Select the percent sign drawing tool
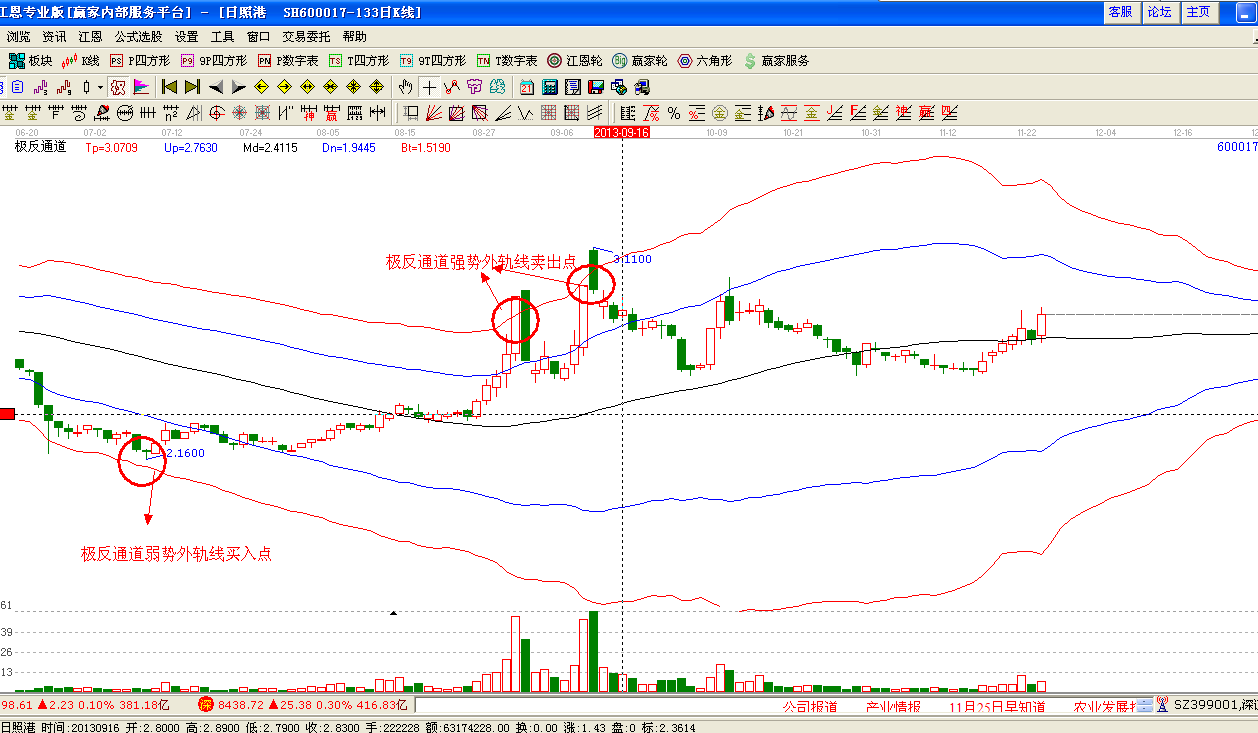 [x=674, y=112]
